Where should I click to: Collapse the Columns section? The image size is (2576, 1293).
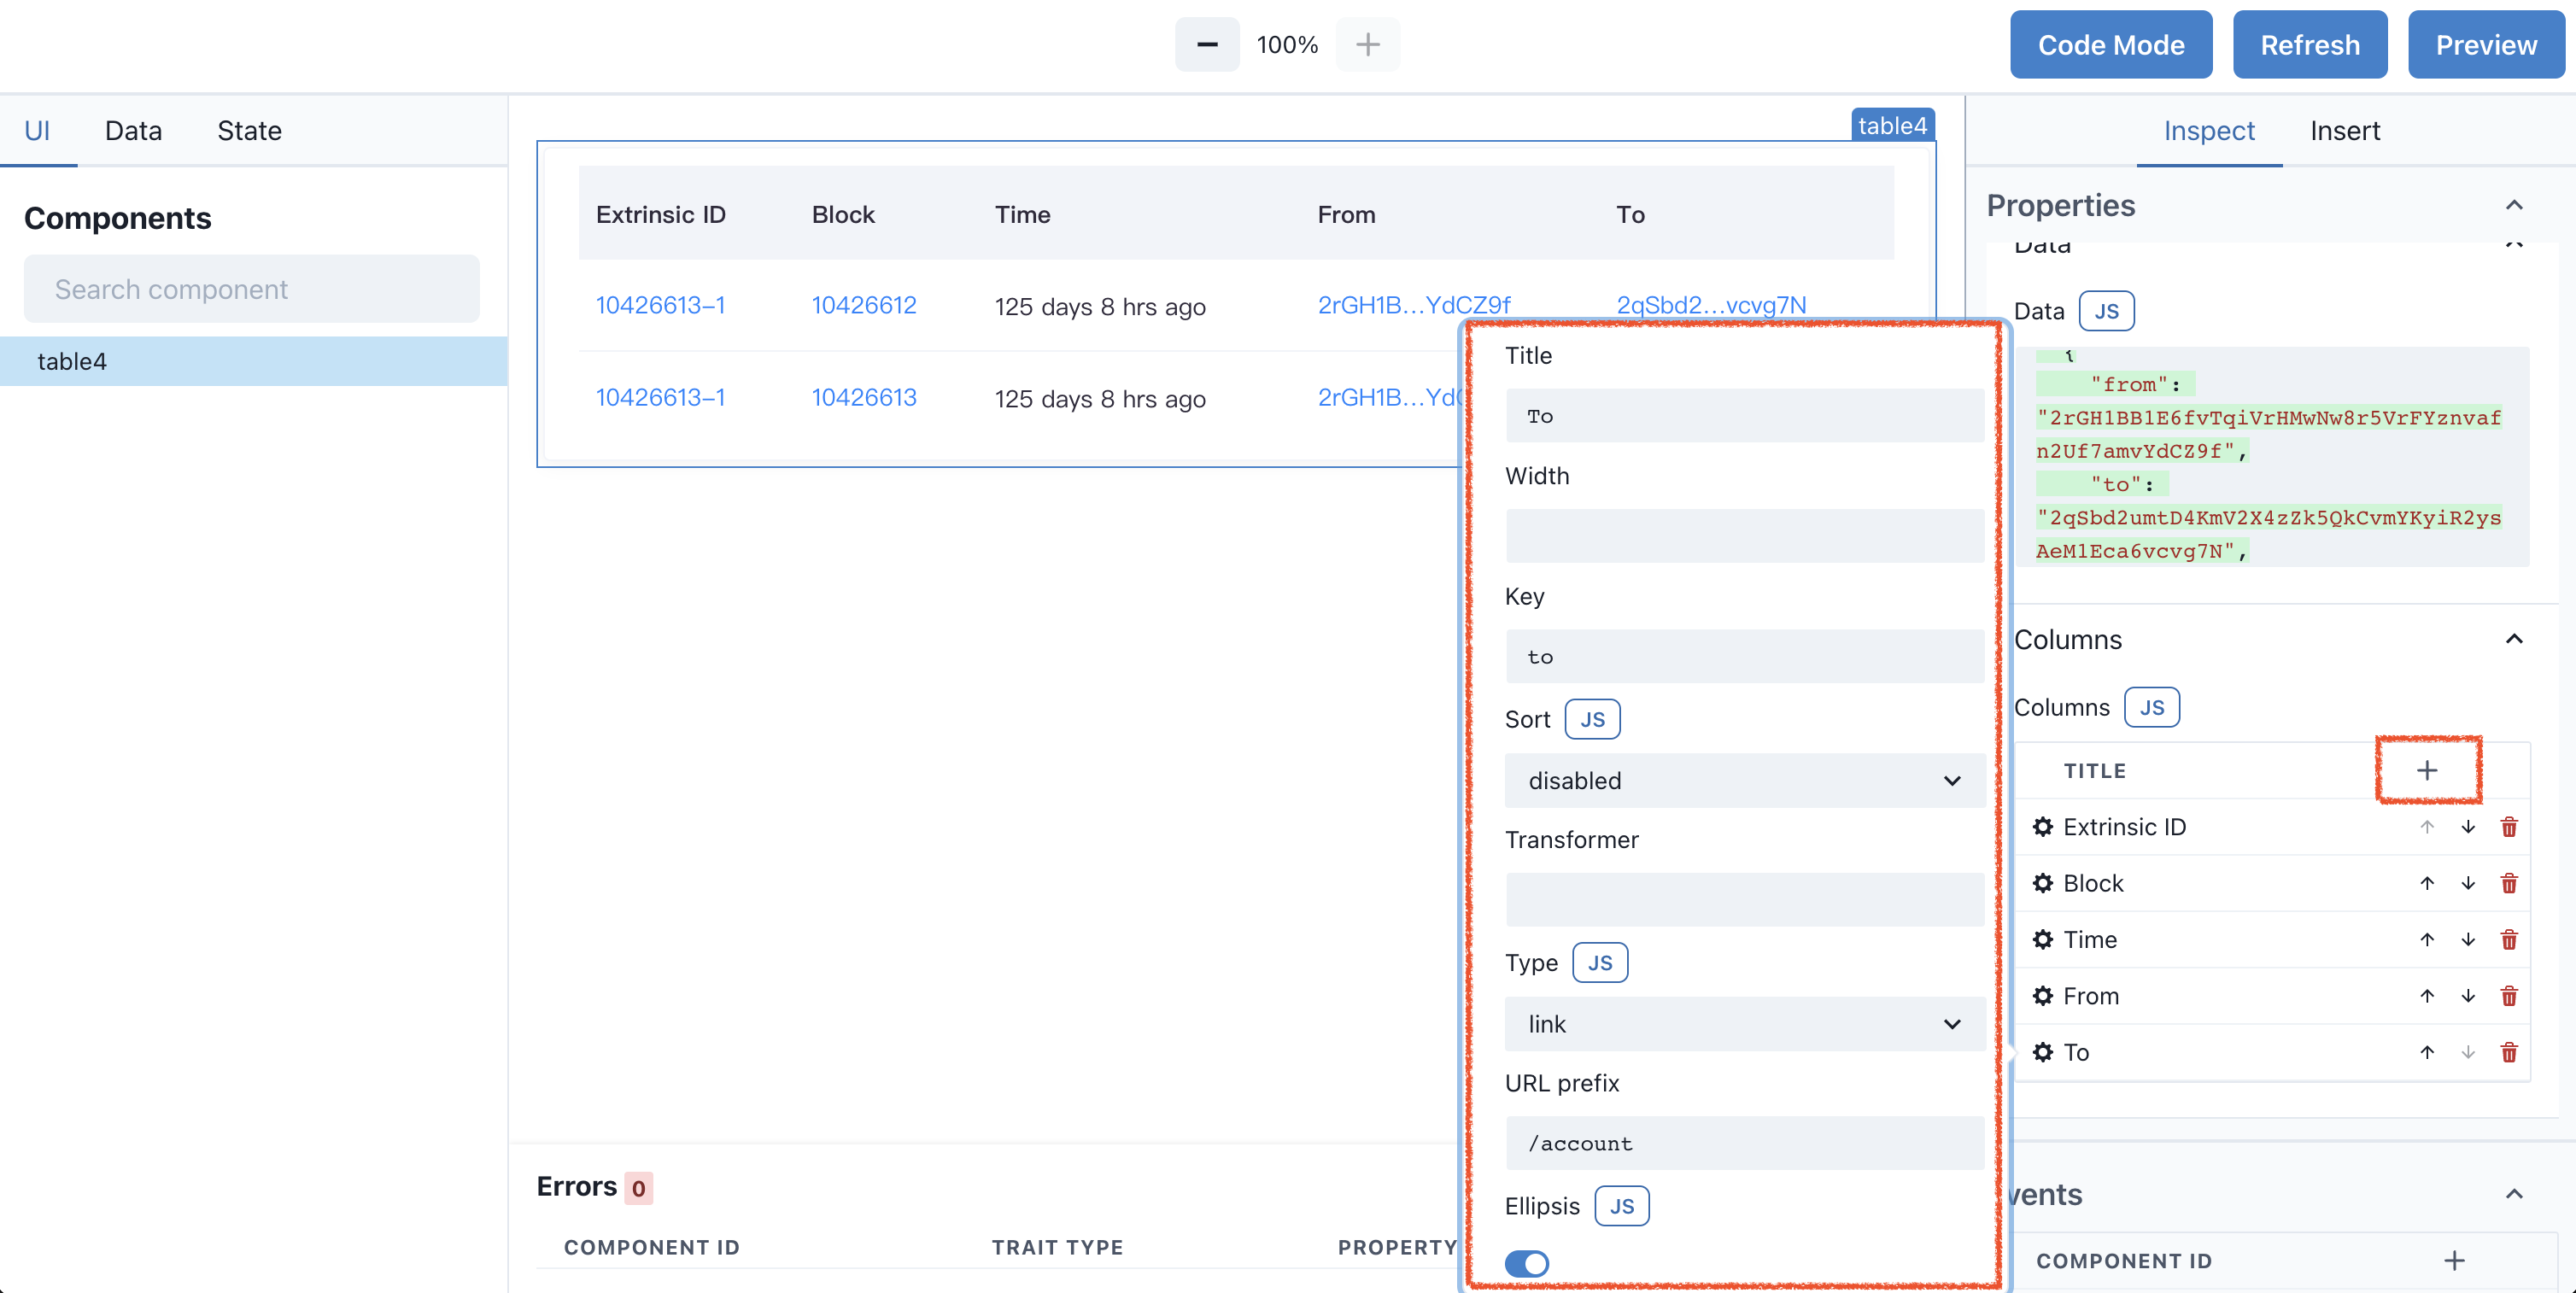tap(2513, 639)
